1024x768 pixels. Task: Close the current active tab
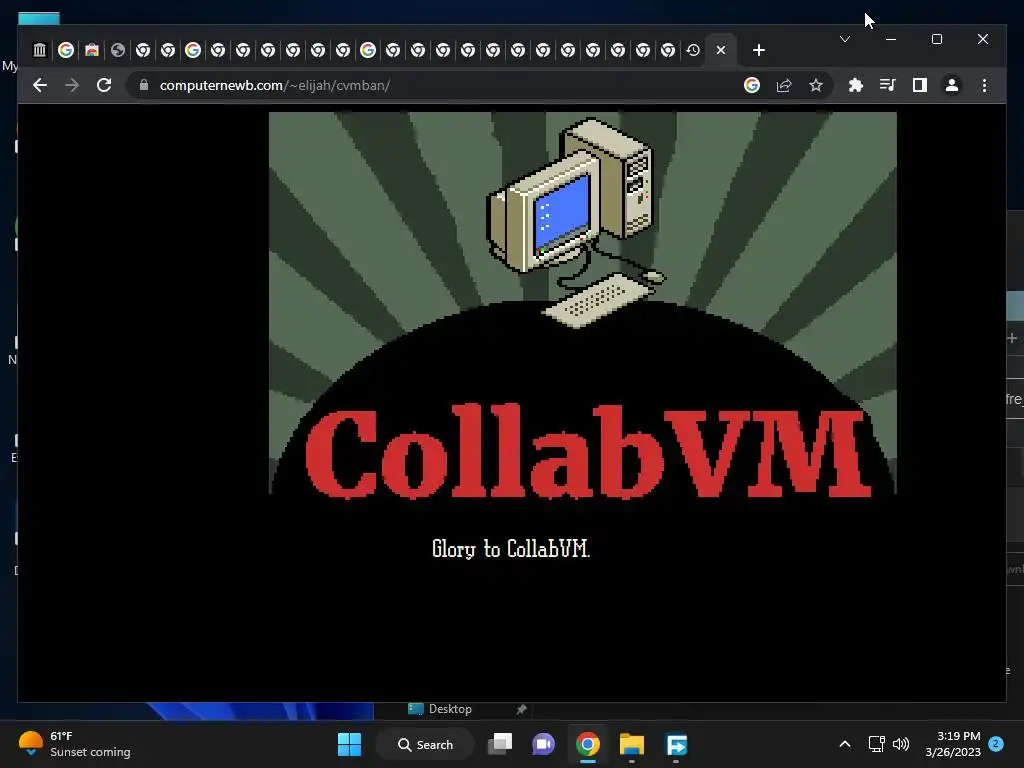coord(721,50)
